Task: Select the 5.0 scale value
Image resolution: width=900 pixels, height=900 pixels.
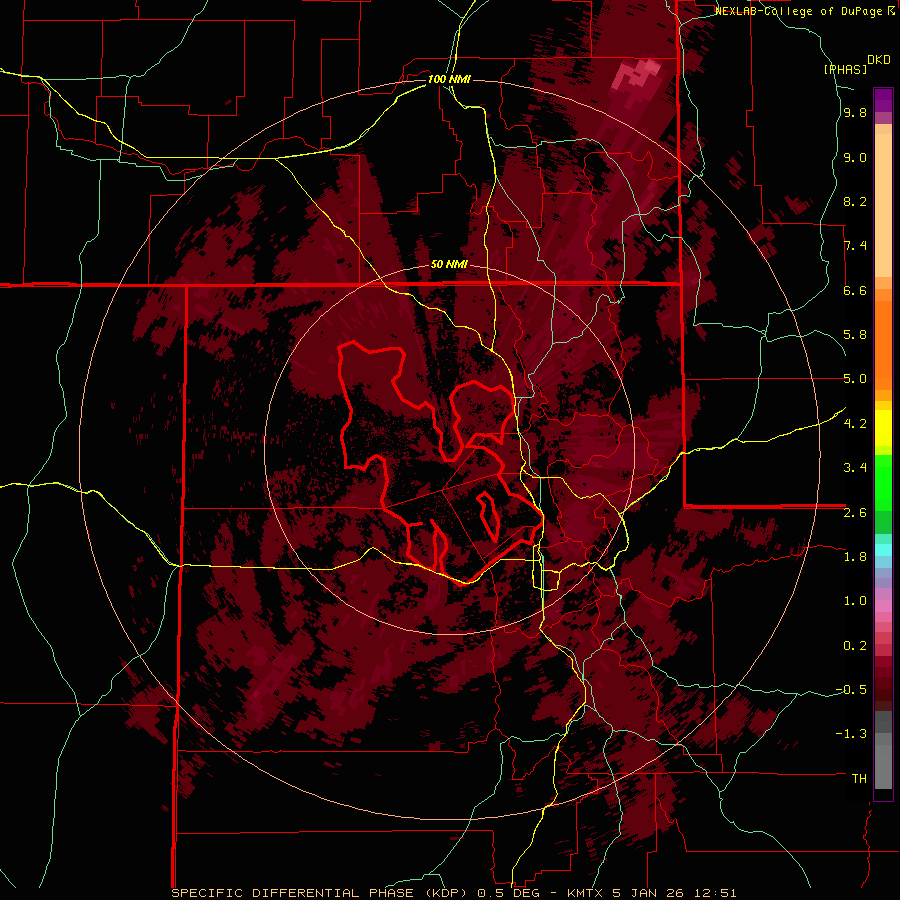Action: click(855, 379)
